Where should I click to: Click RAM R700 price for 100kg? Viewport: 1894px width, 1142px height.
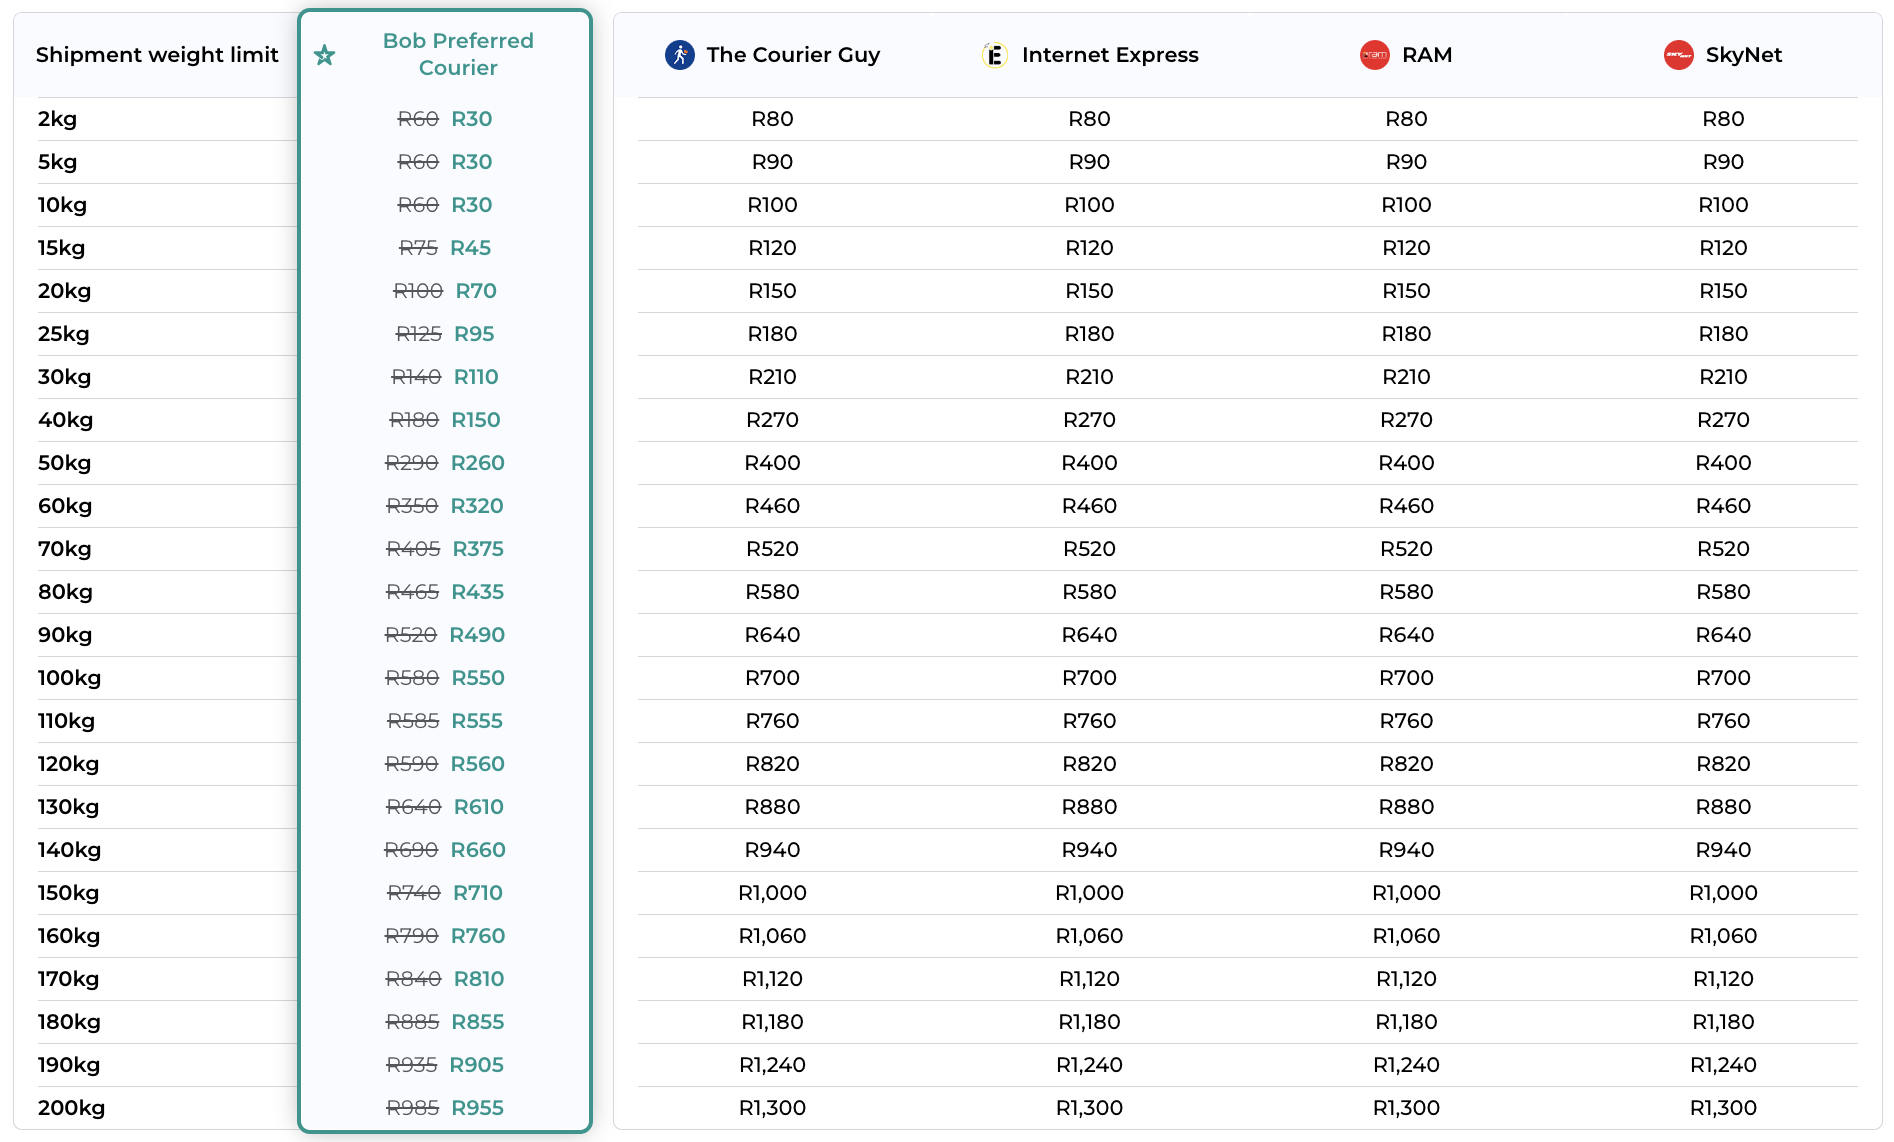tap(1406, 678)
